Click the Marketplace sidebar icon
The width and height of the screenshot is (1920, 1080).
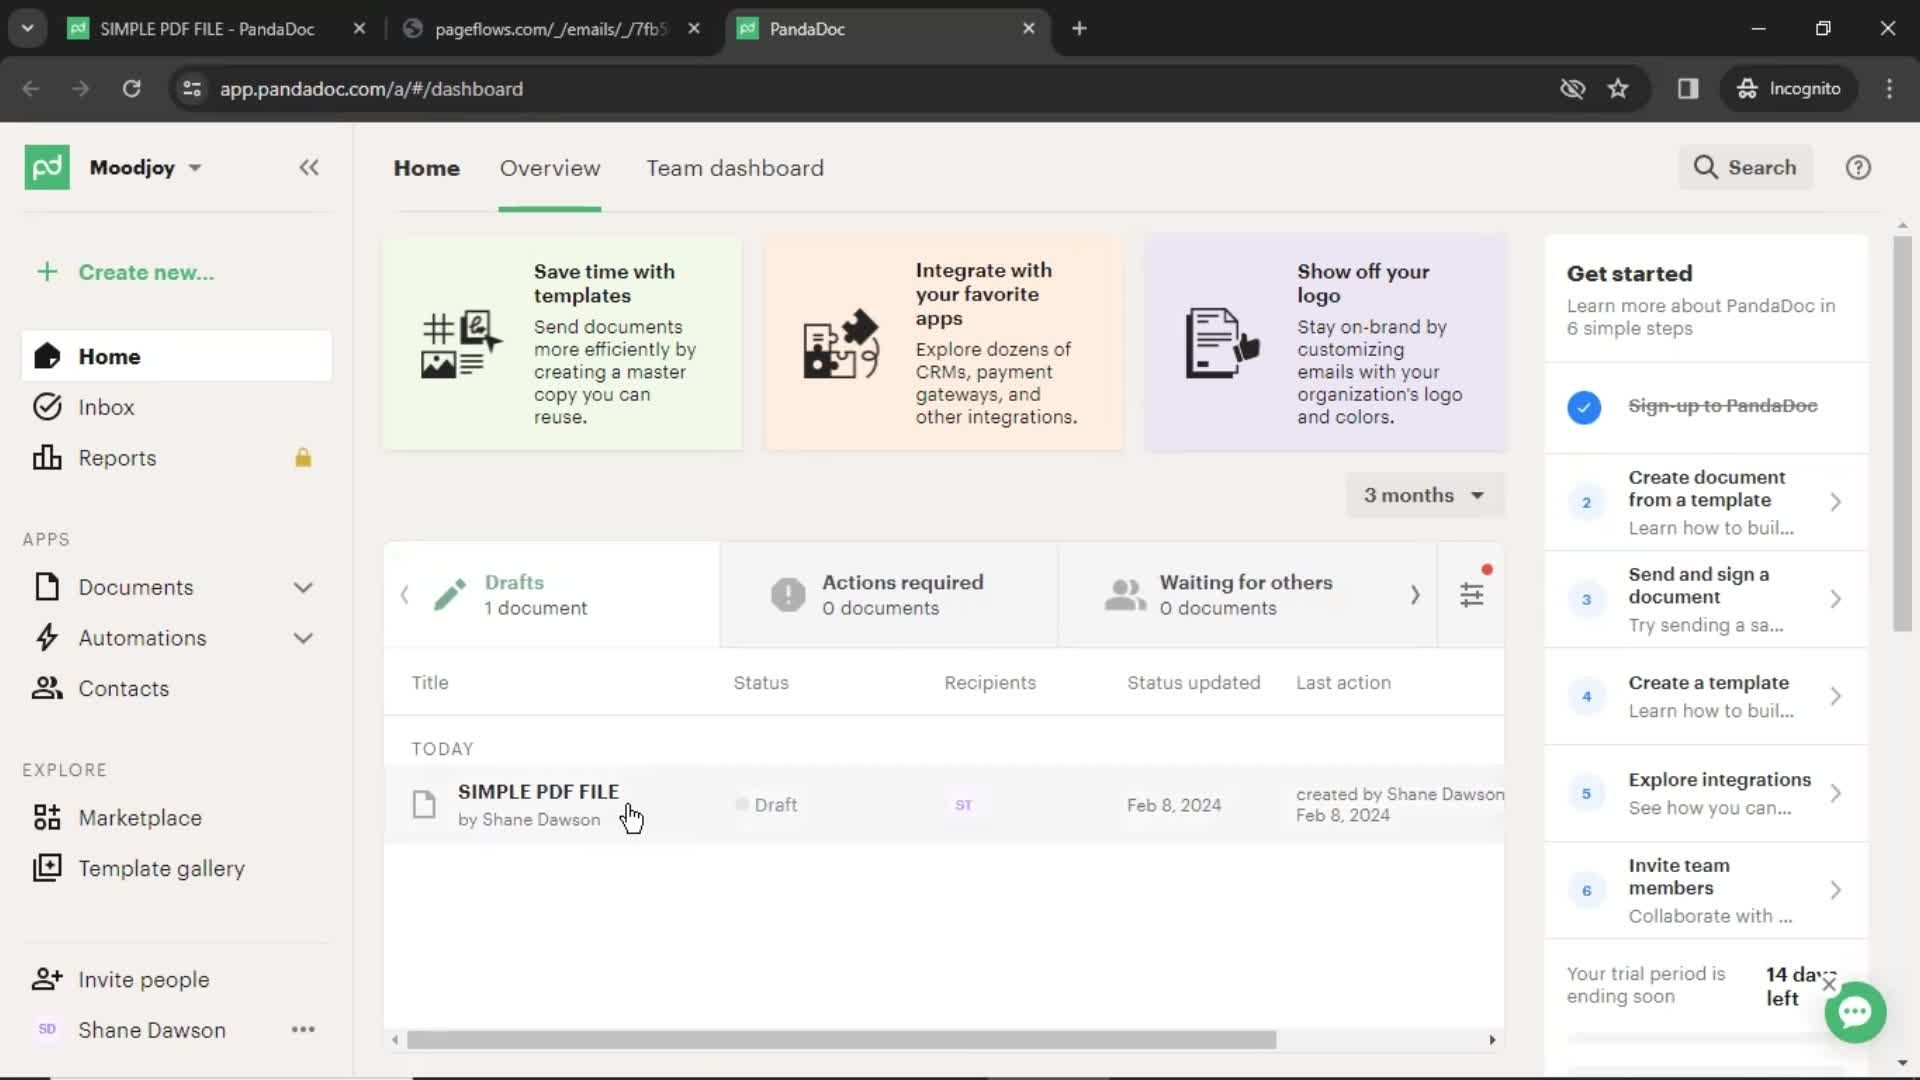[45, 818]
